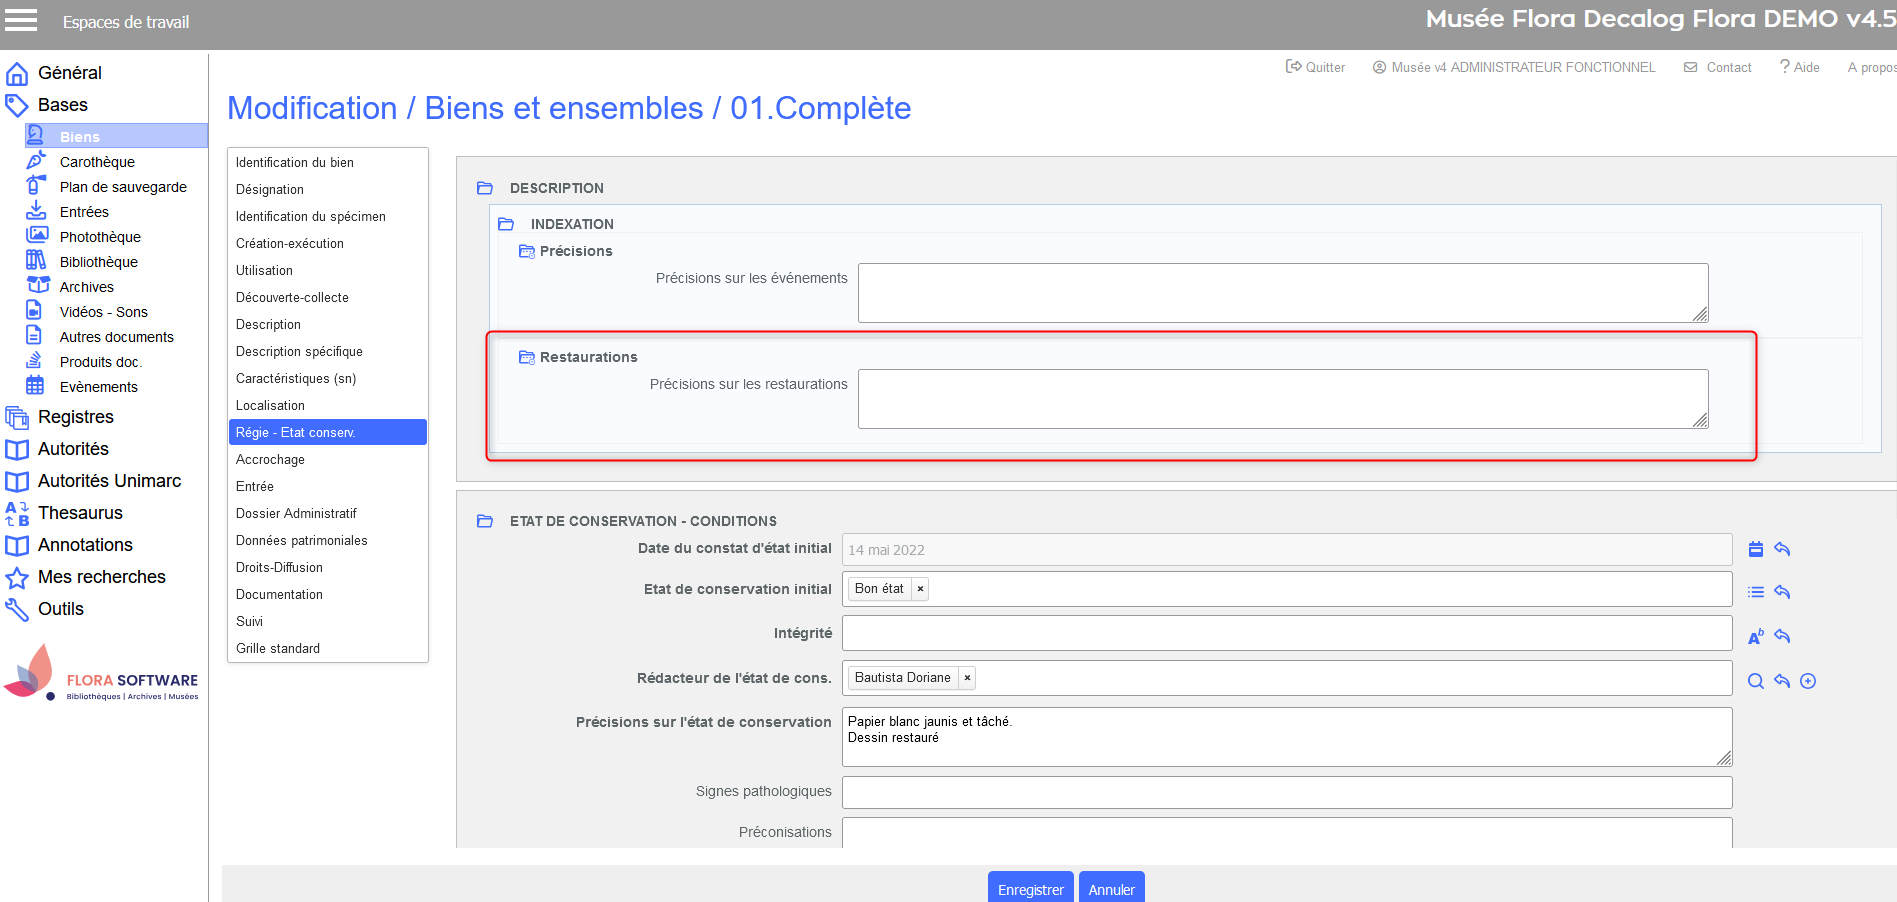Click the Annuler button
Viewport: 1897px width, 902px height.
(1111, 889)
